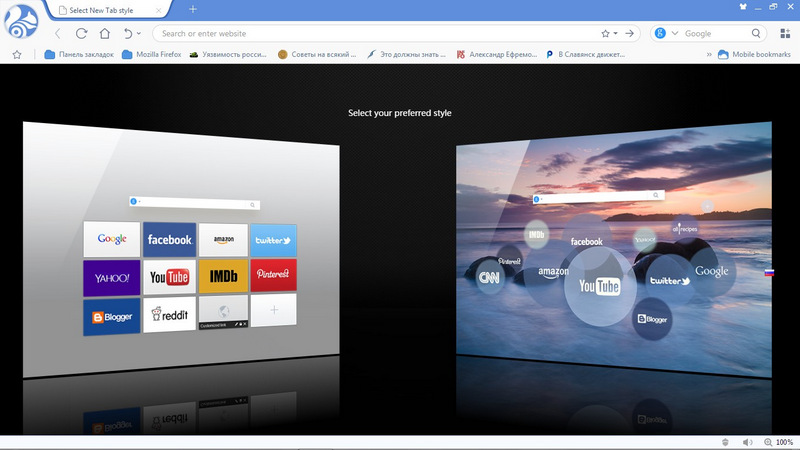Click the IMDb bubble in seascape preview

click(x=536, y=235)
